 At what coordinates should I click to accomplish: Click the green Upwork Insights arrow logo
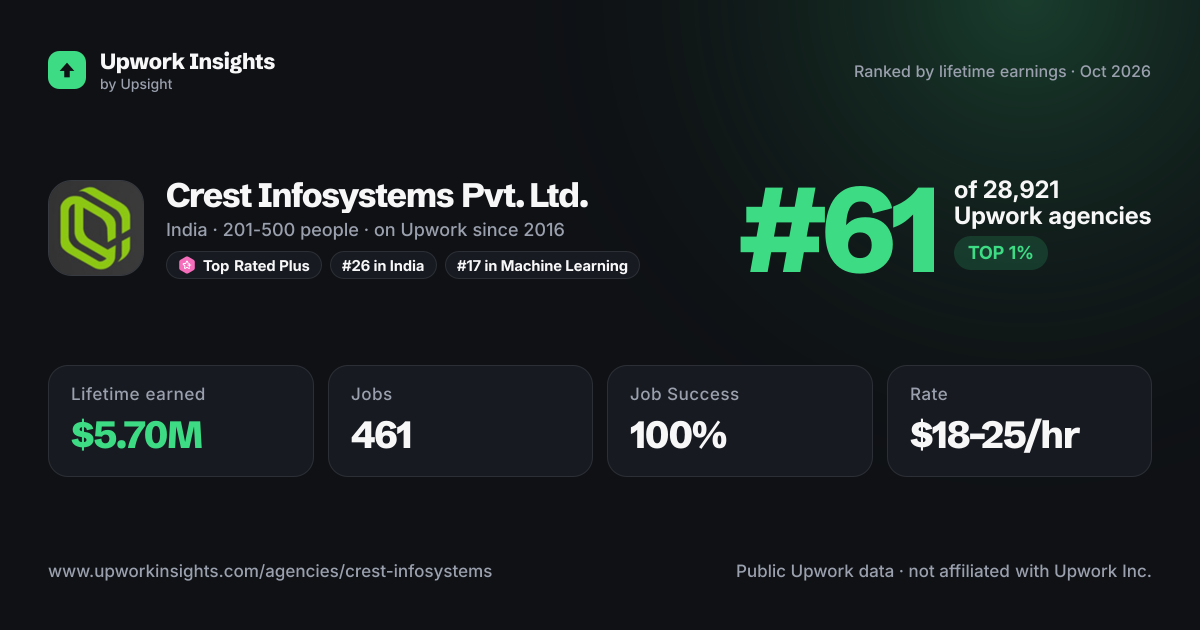tap(67, 70)
